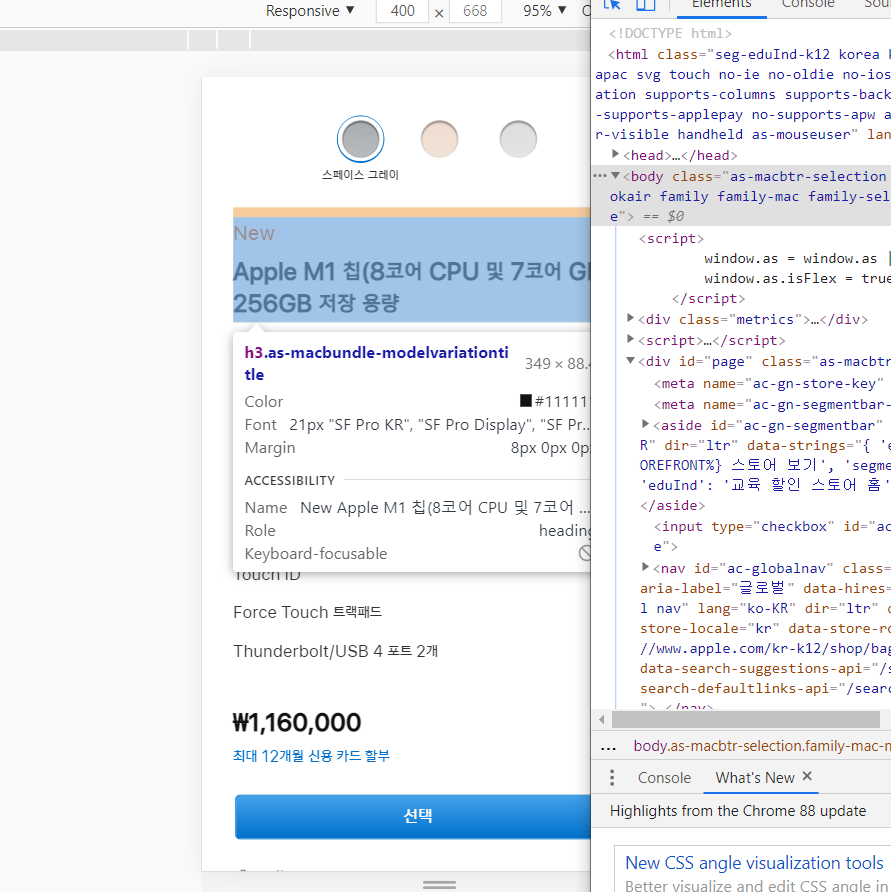Click the Force Touch 트랙패드 text
The image size is (891, 892).
308,612
